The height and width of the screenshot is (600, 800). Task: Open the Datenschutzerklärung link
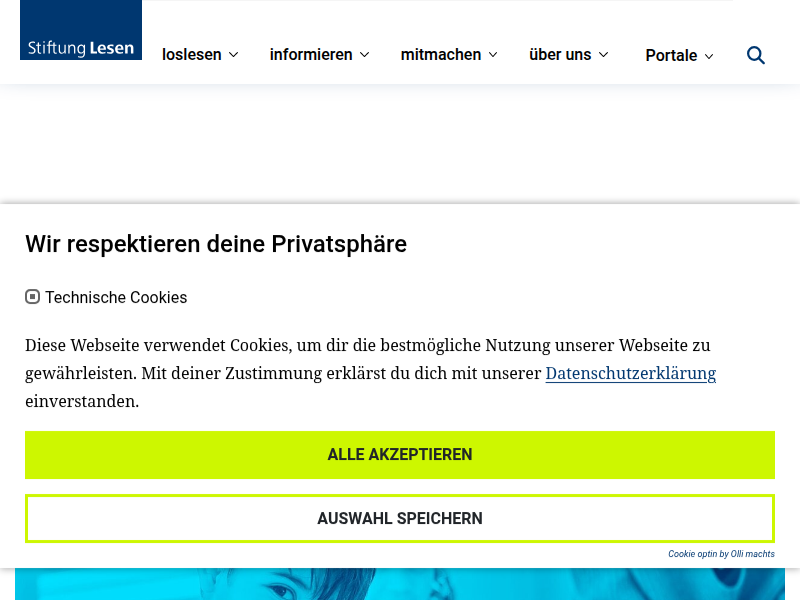point(630,373)
